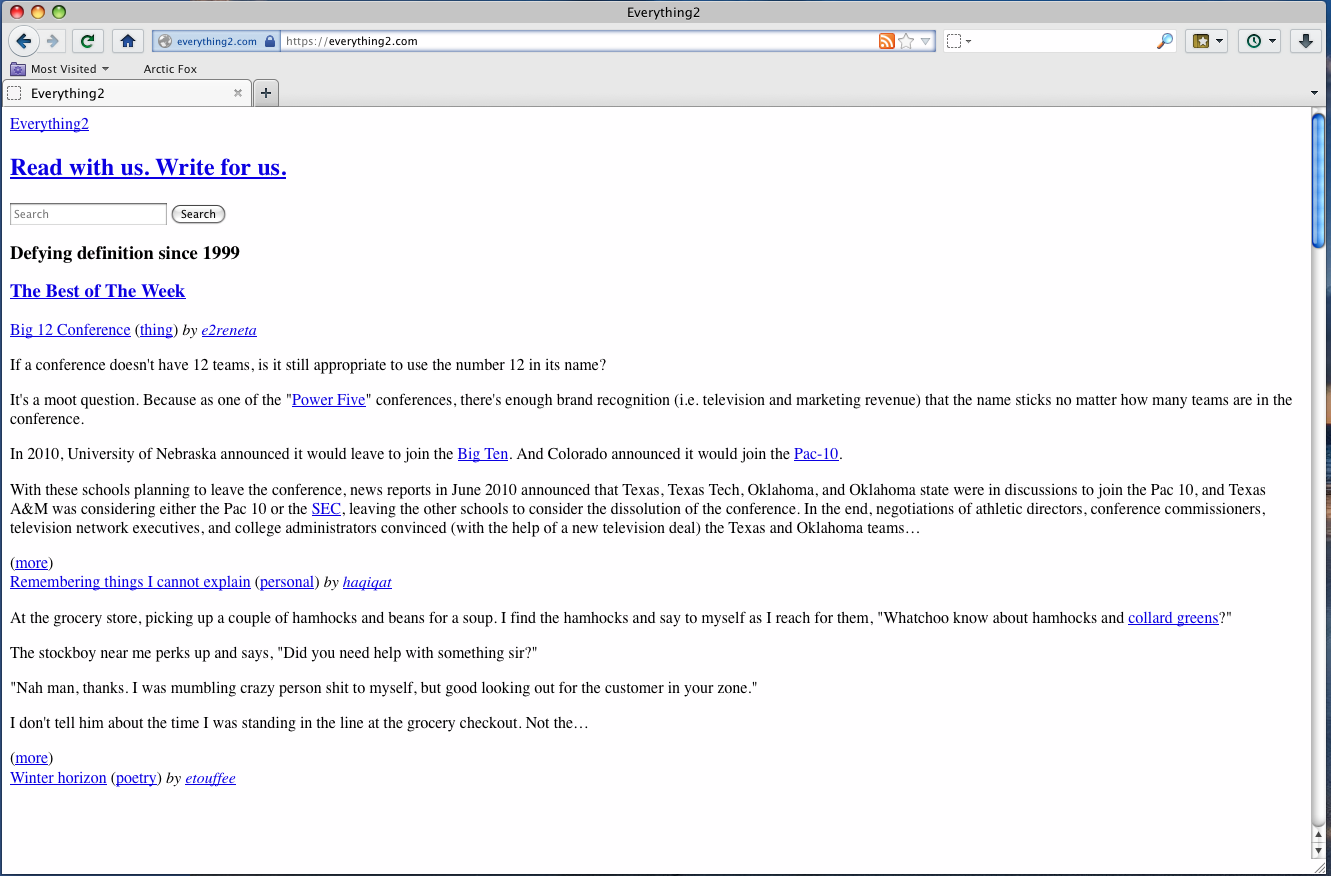Click the everything2.com site identity badge

point(216,41)
